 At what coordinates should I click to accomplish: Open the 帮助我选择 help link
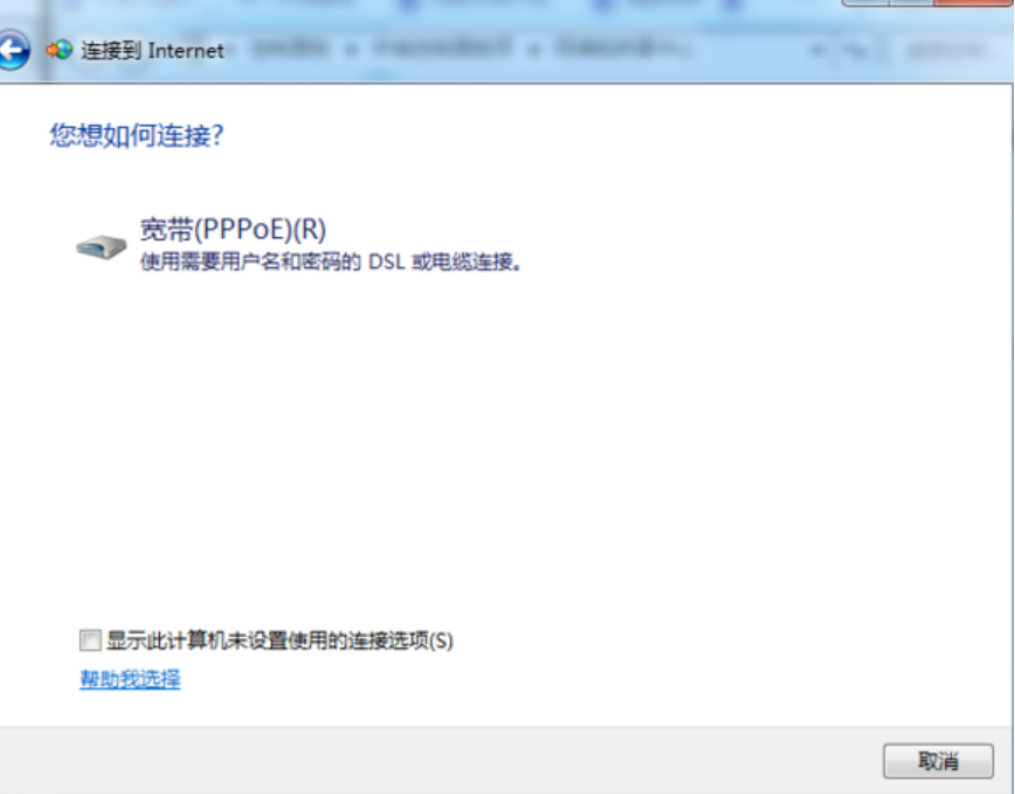[130, 679]
